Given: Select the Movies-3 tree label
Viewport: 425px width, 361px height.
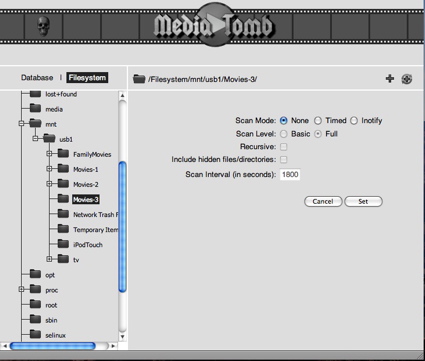Looking at the screenshot, I should (86, 199).
